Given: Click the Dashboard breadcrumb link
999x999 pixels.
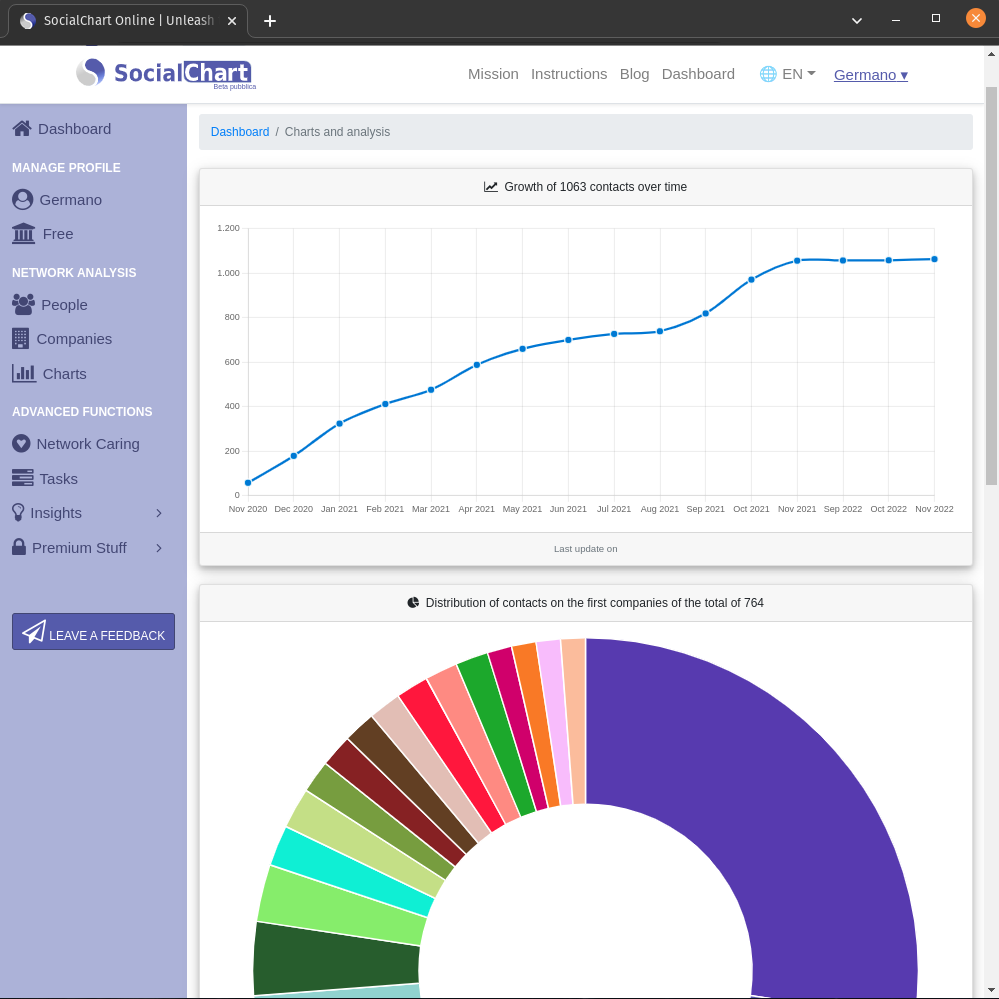Looking at the screenshot, I should pyautogui.click(x=240, y=132).
